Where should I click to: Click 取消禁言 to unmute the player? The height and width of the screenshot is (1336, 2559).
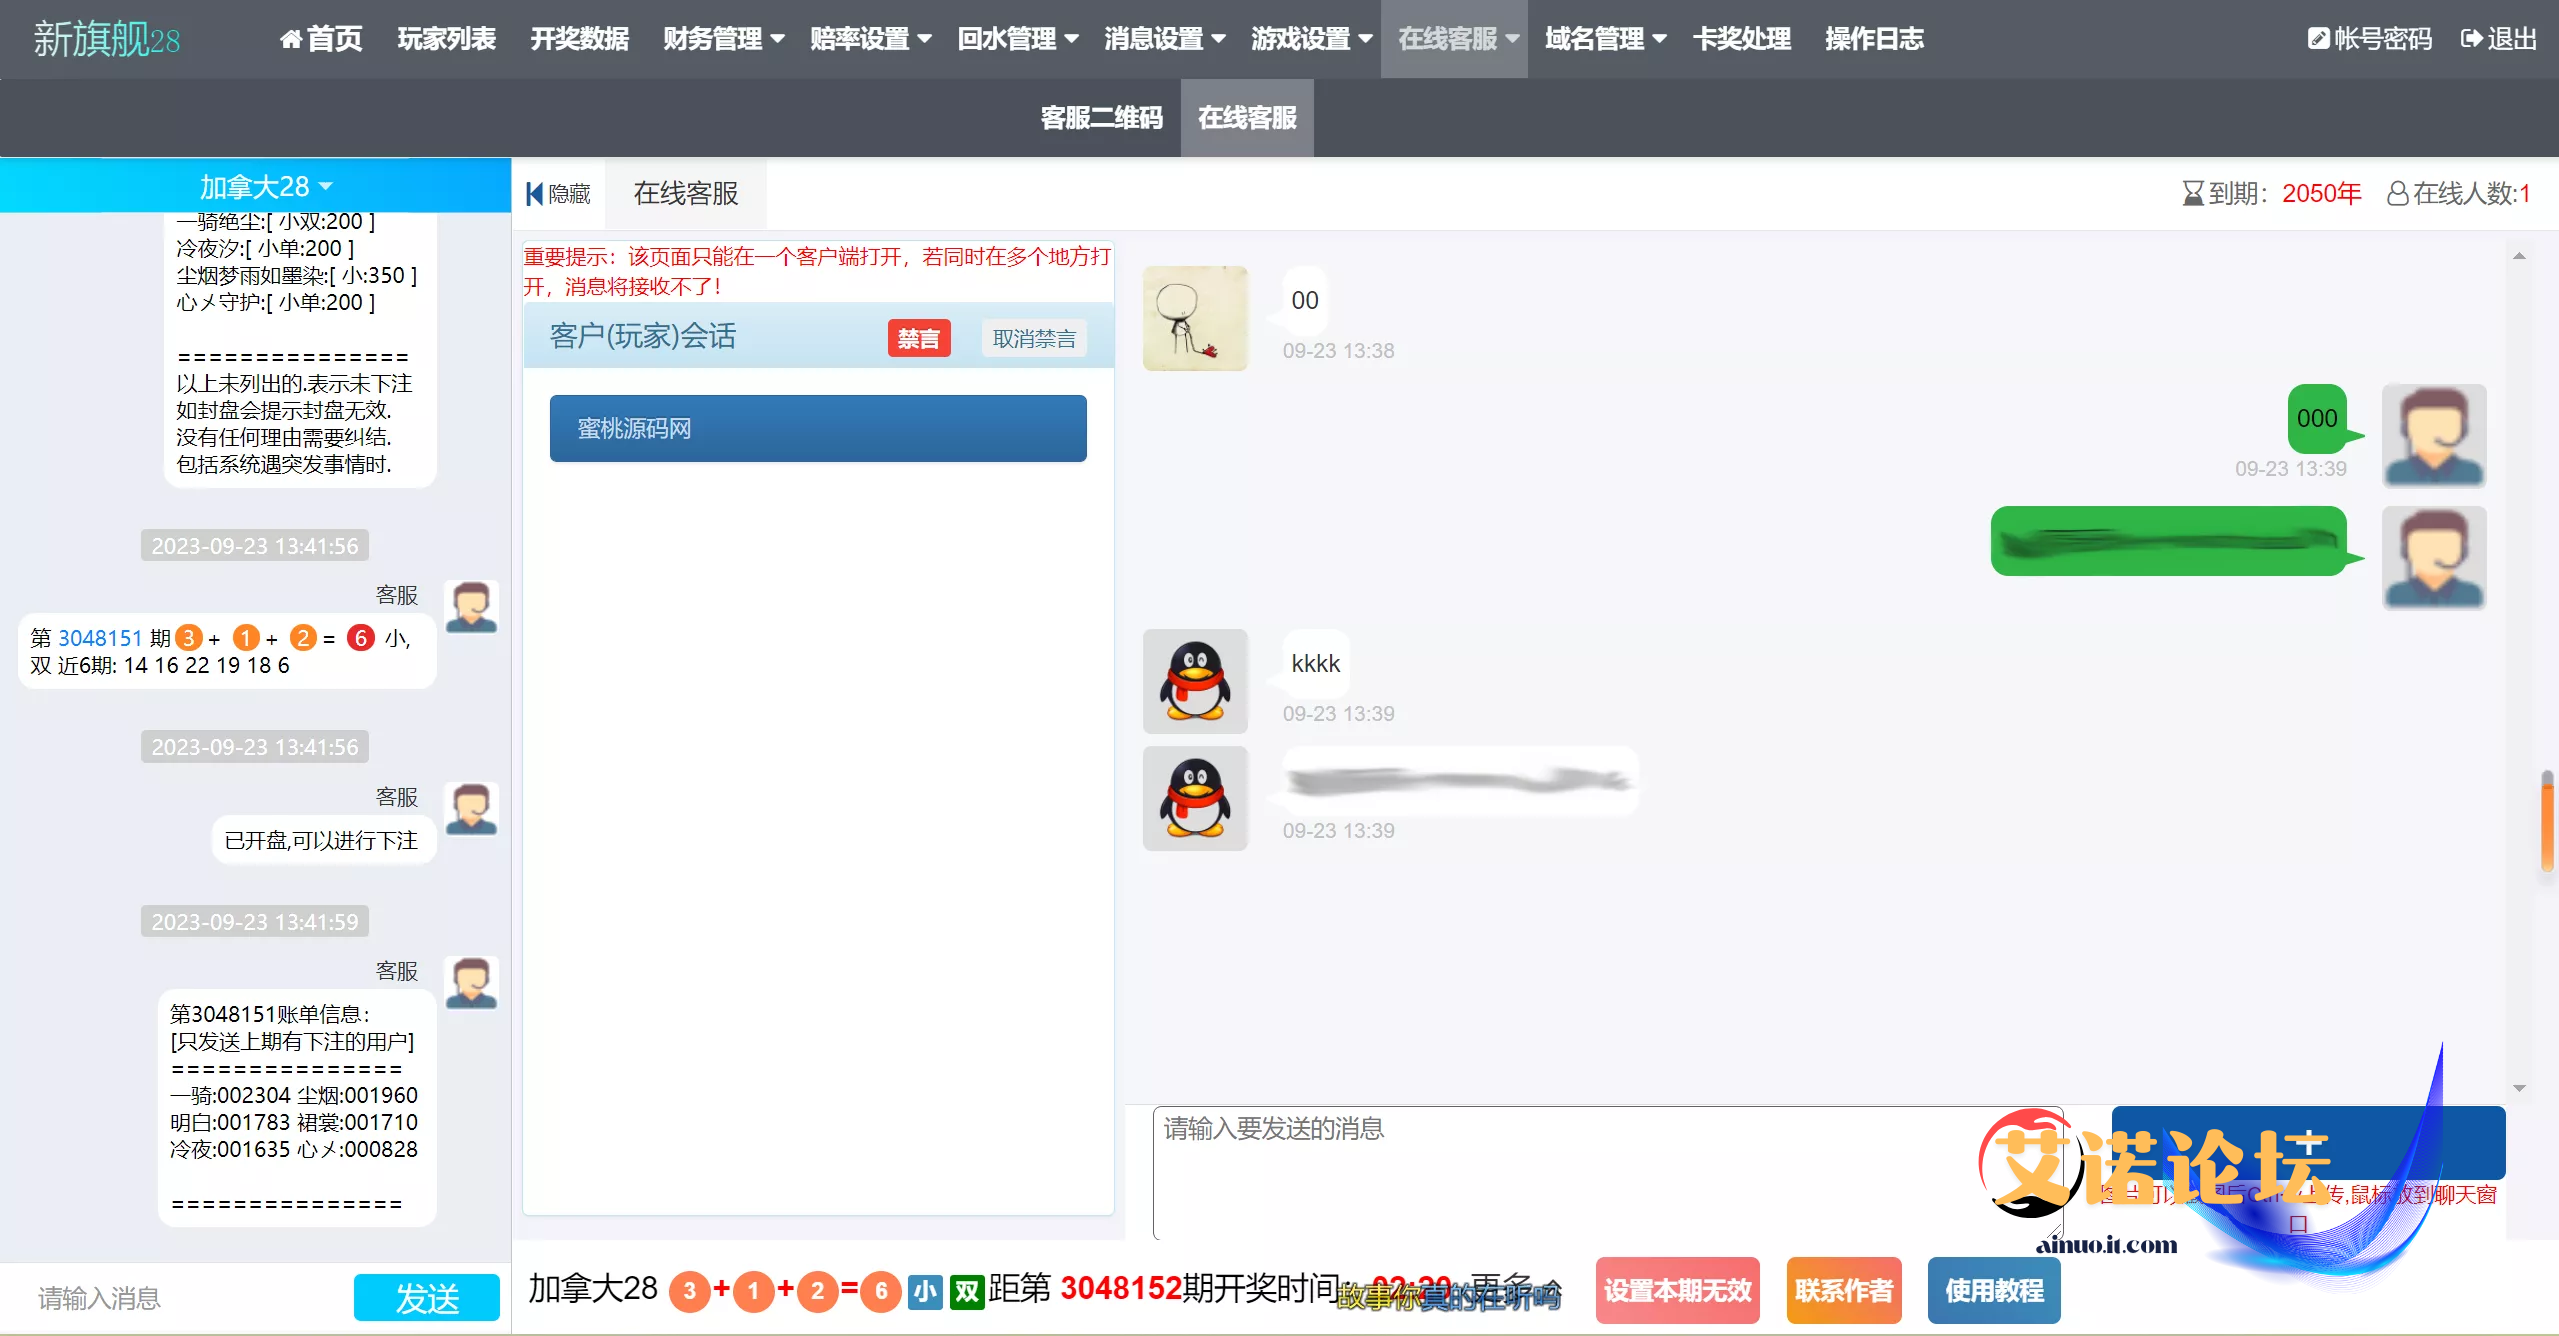tap(1034, 339)
